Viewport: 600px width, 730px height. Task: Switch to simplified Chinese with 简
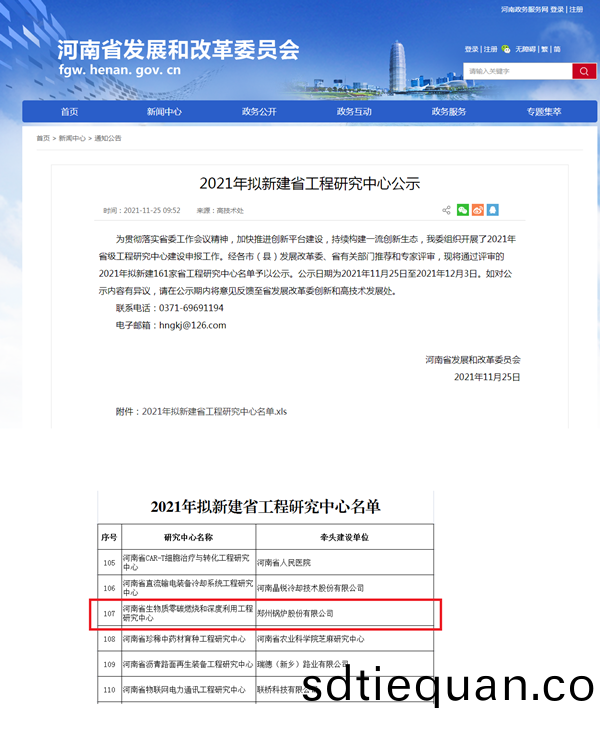557,49
